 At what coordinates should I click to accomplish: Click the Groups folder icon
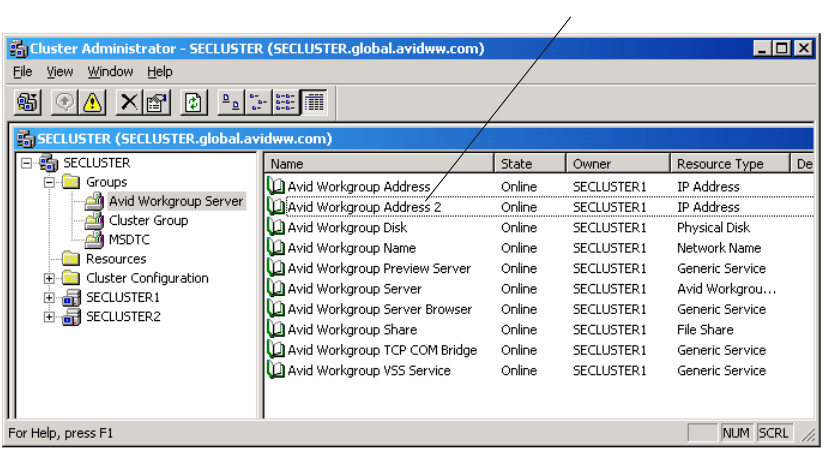[71, 182]
